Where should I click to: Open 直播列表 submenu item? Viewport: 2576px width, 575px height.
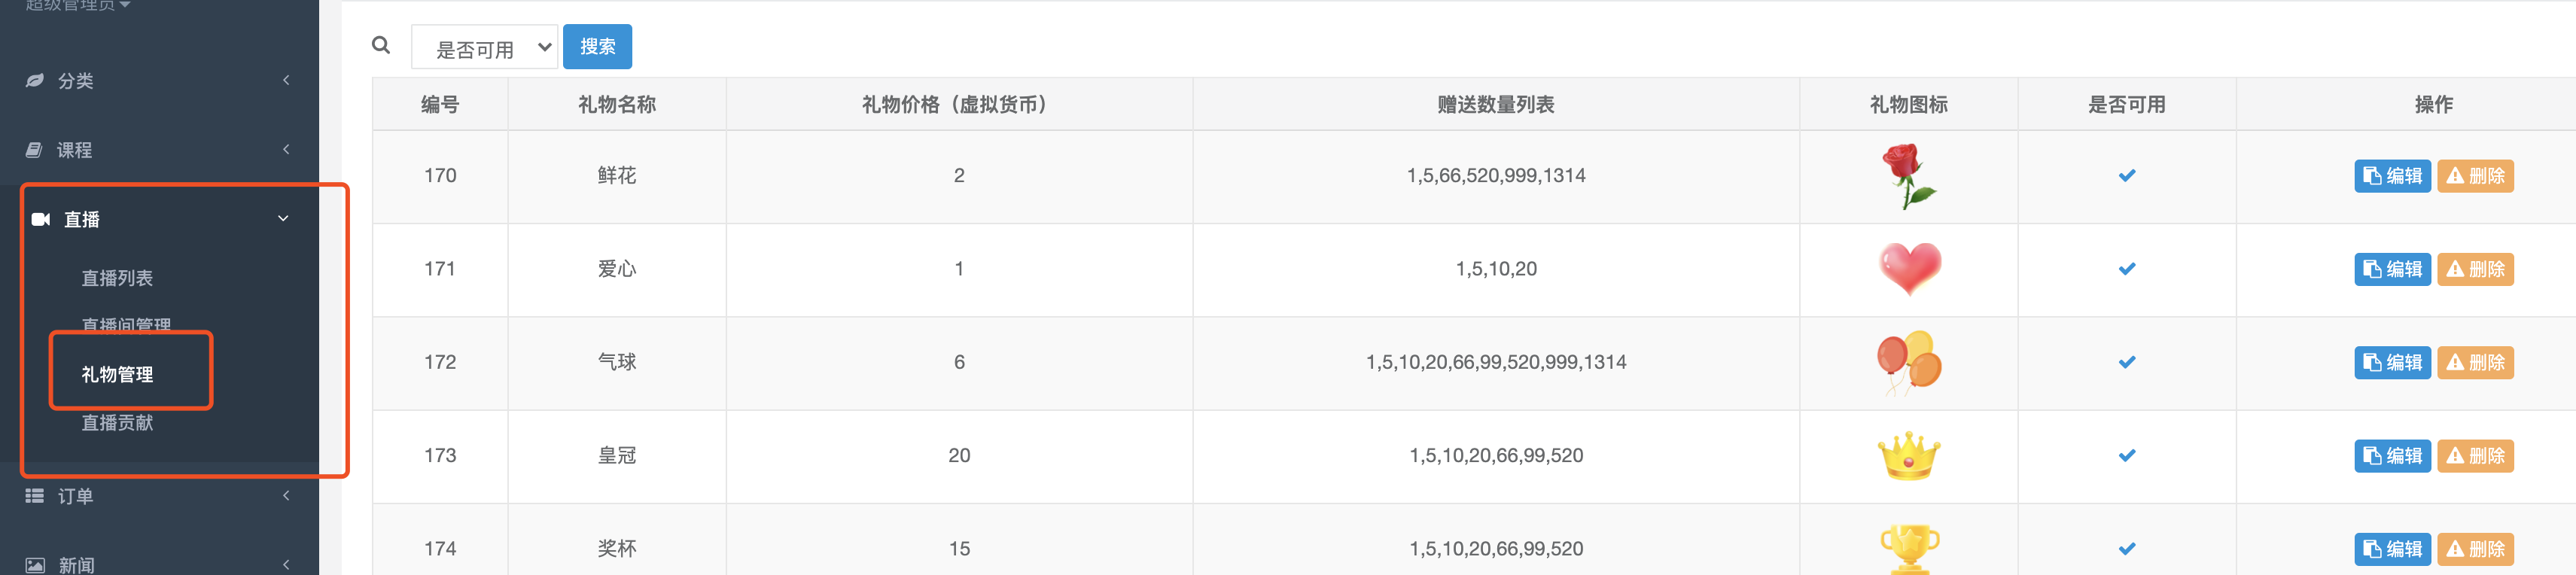point(117,278)
